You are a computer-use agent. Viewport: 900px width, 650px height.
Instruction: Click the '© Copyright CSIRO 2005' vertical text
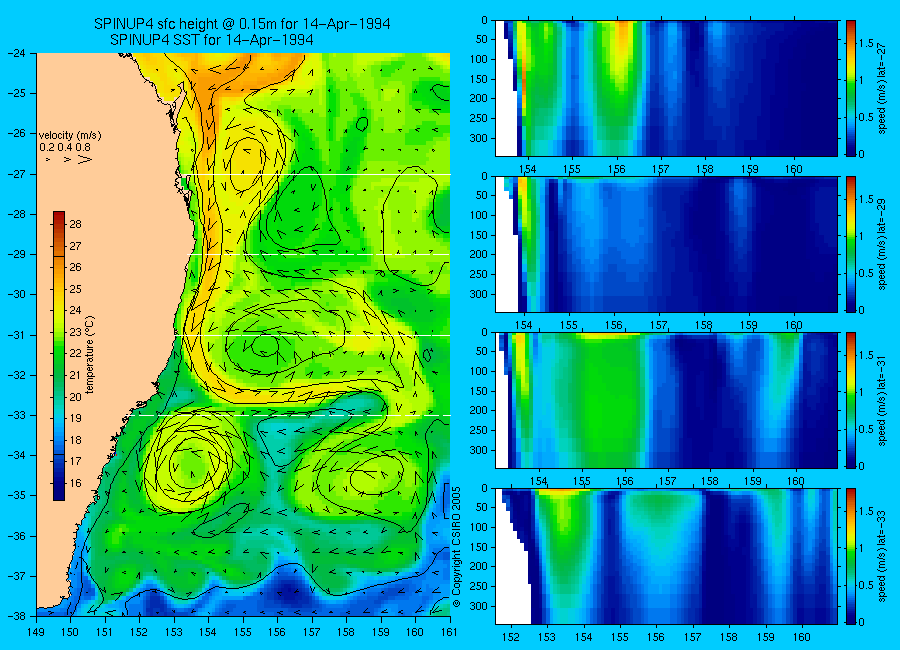click(x=456, y=547)
